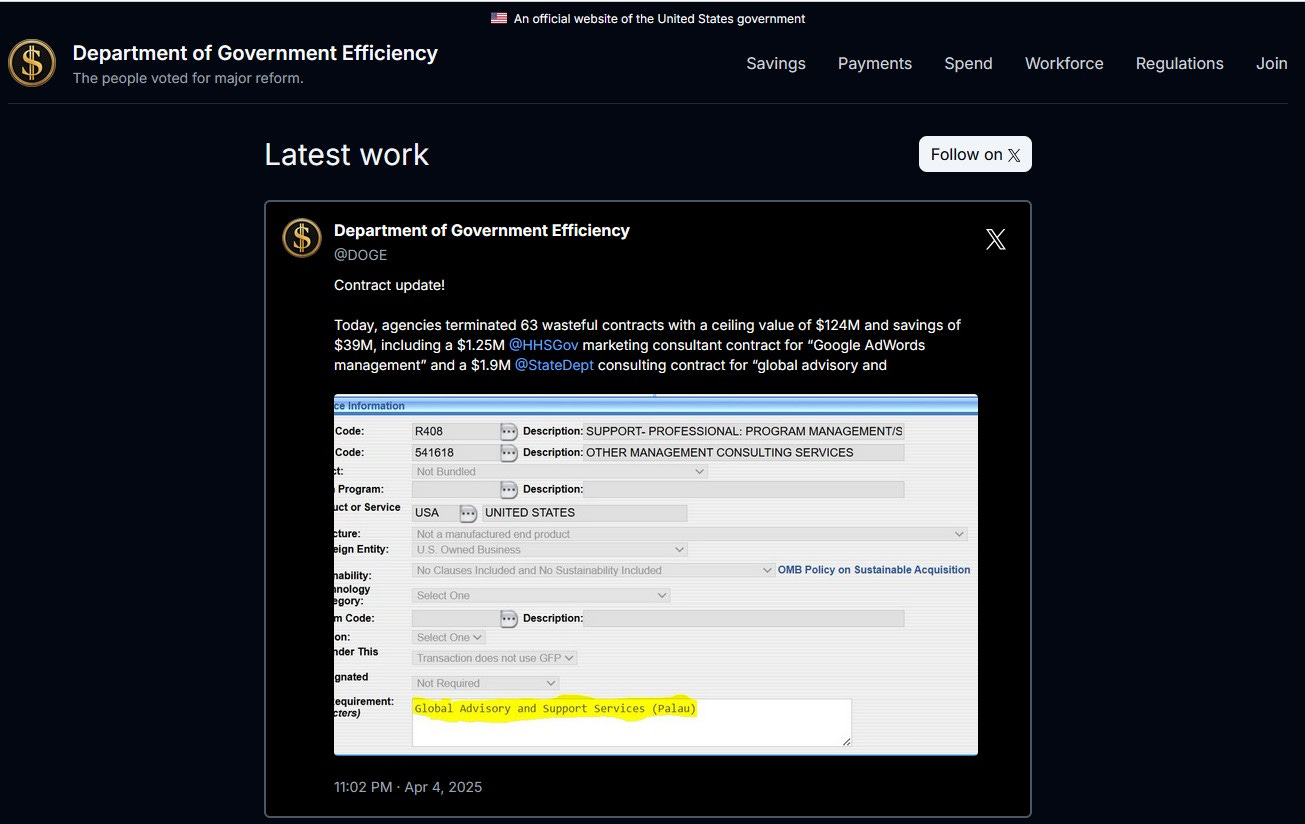
Task: Click the Join nav link
Action: coord(1271,63)
